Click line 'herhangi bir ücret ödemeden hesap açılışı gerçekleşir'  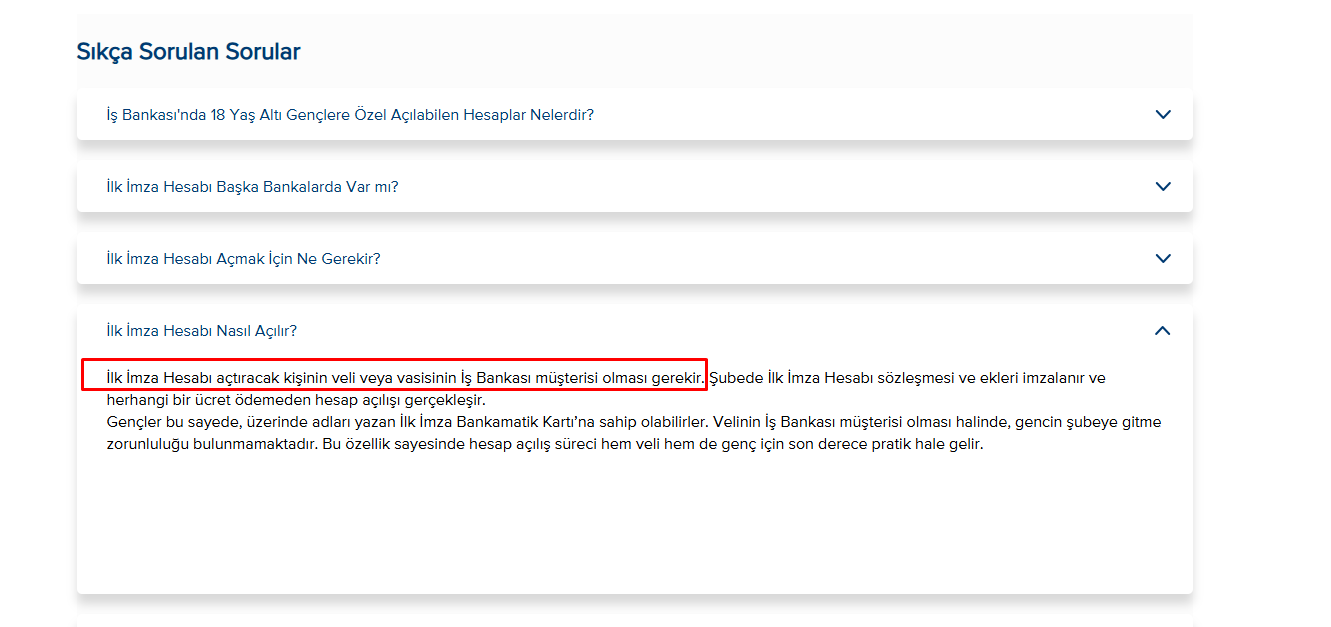pyautogui.click(x=296, y=400)
